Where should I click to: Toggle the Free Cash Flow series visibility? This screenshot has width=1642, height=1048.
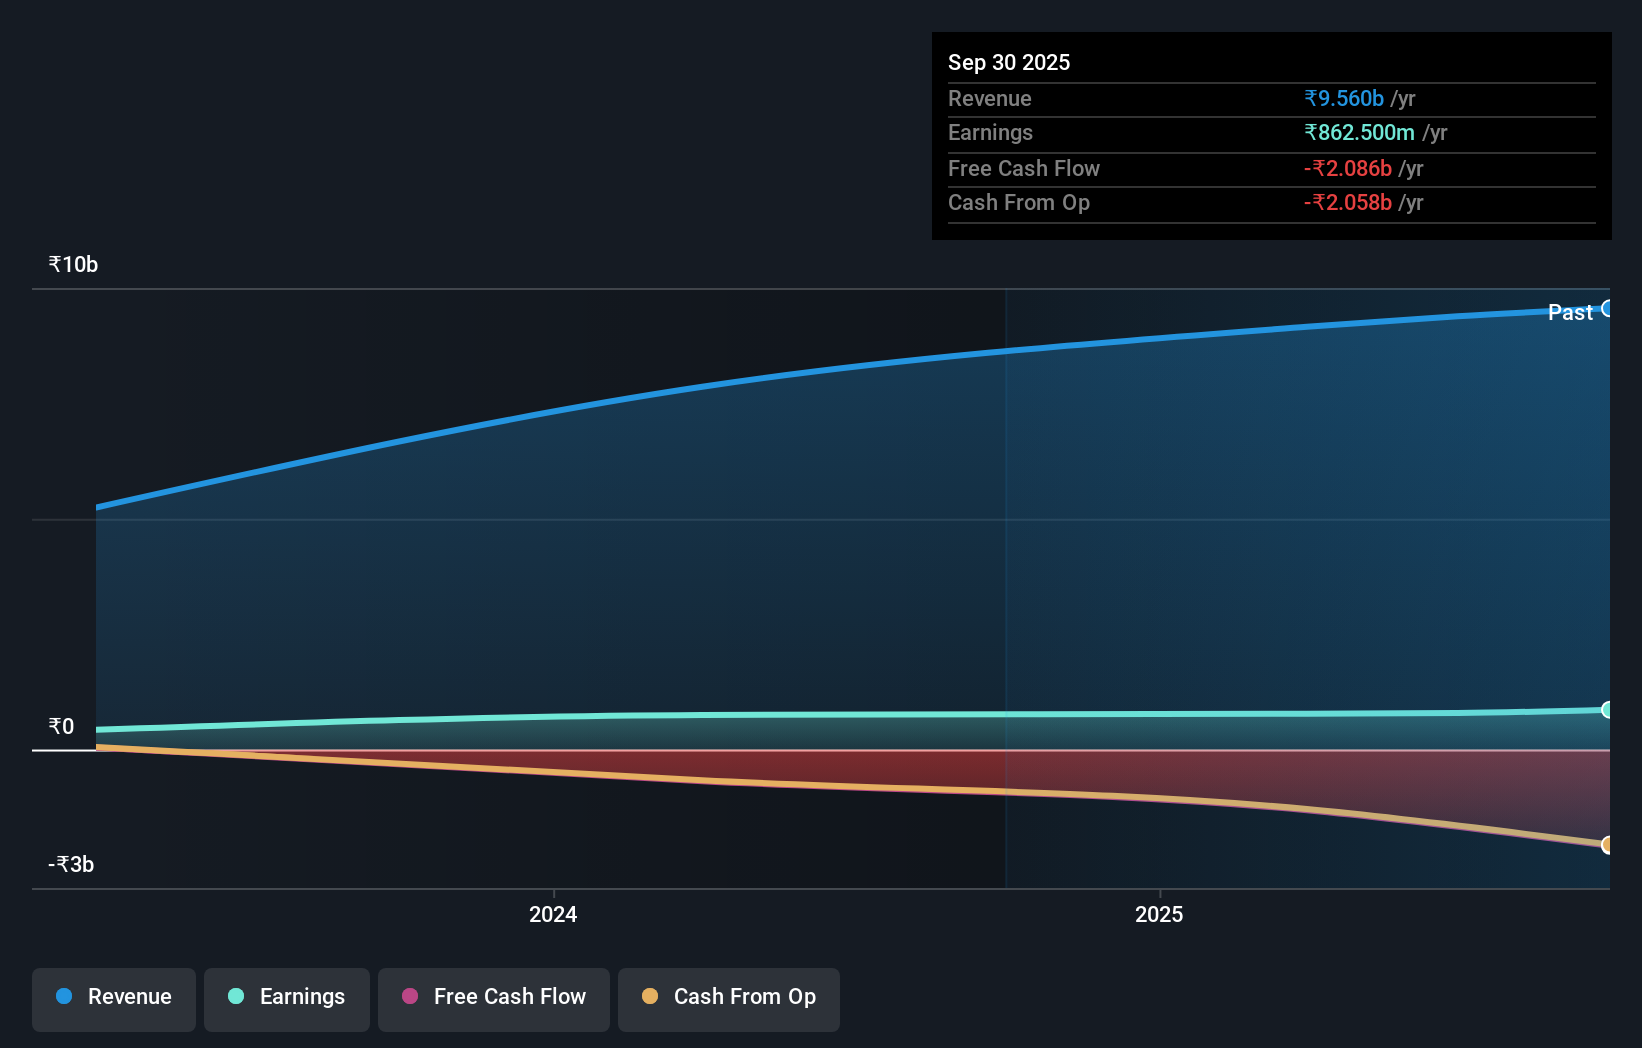(x=493, y=998)
